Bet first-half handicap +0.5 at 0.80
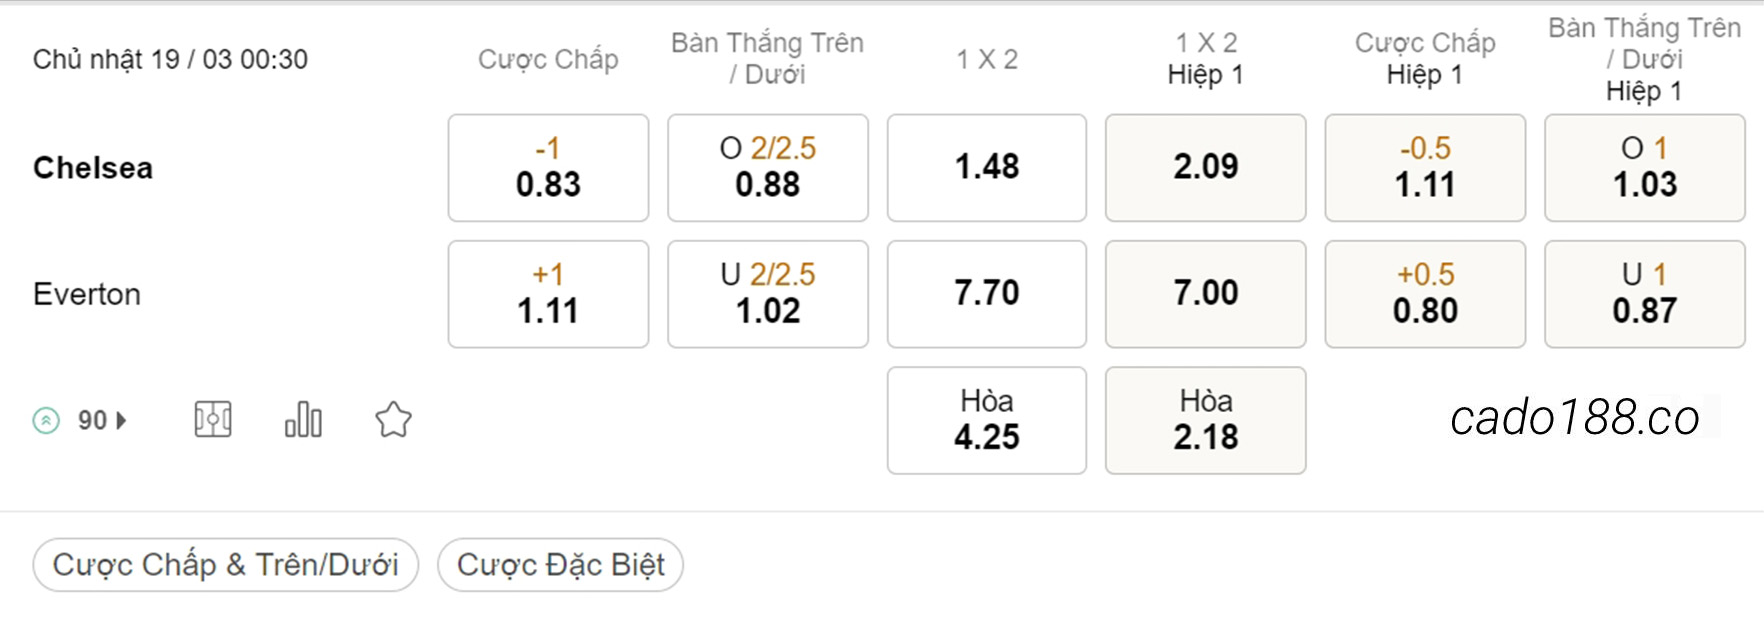This screenshot has width=1764, height=618. [x=1425, y=294]
